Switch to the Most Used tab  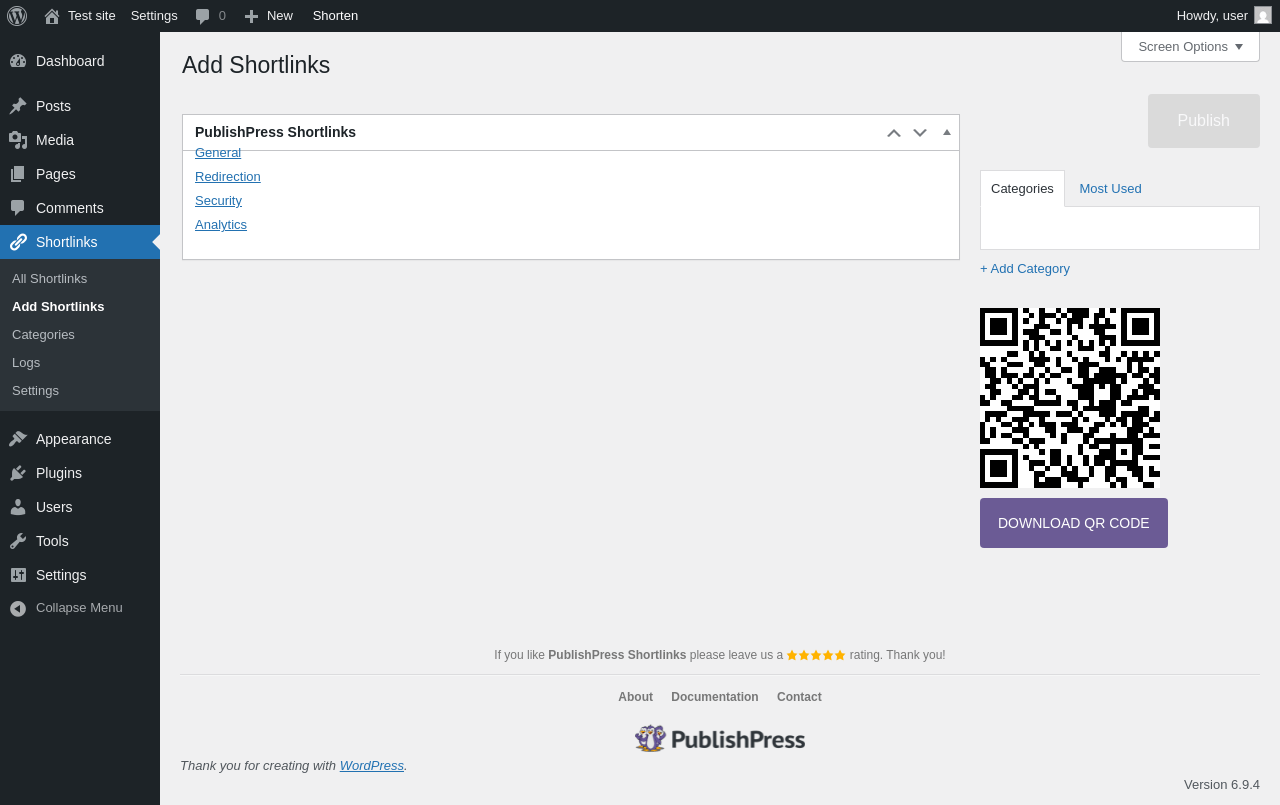1110,188
